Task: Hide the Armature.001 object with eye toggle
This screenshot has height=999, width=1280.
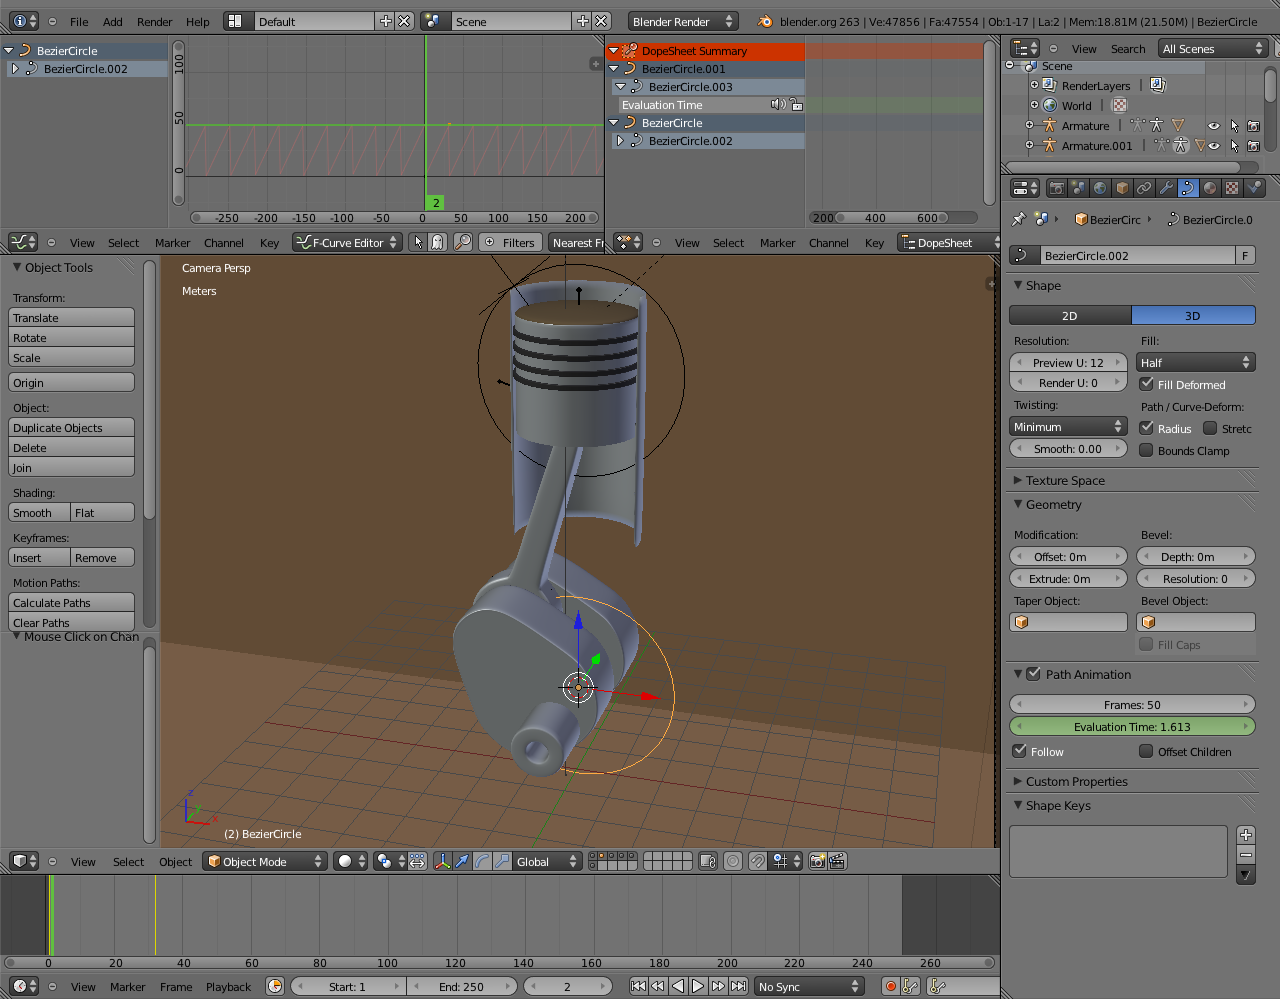Action: (1213, 145)
